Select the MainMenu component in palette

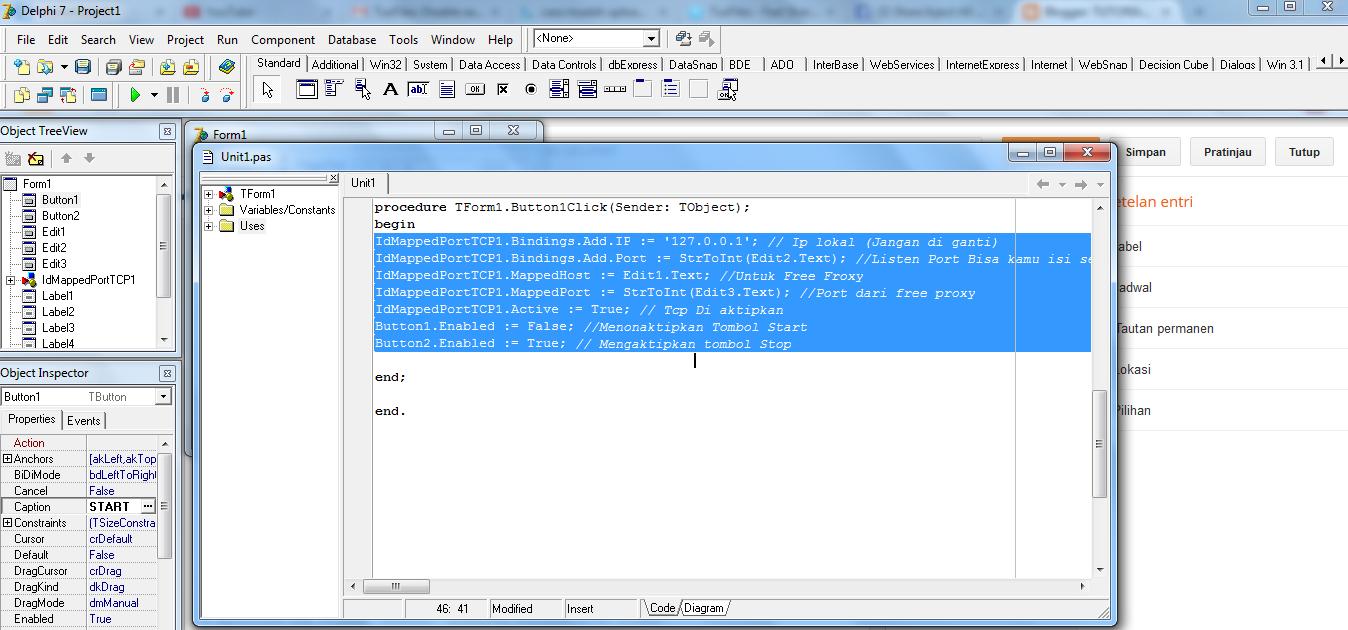pyautogui.click(x=334, y=89)
